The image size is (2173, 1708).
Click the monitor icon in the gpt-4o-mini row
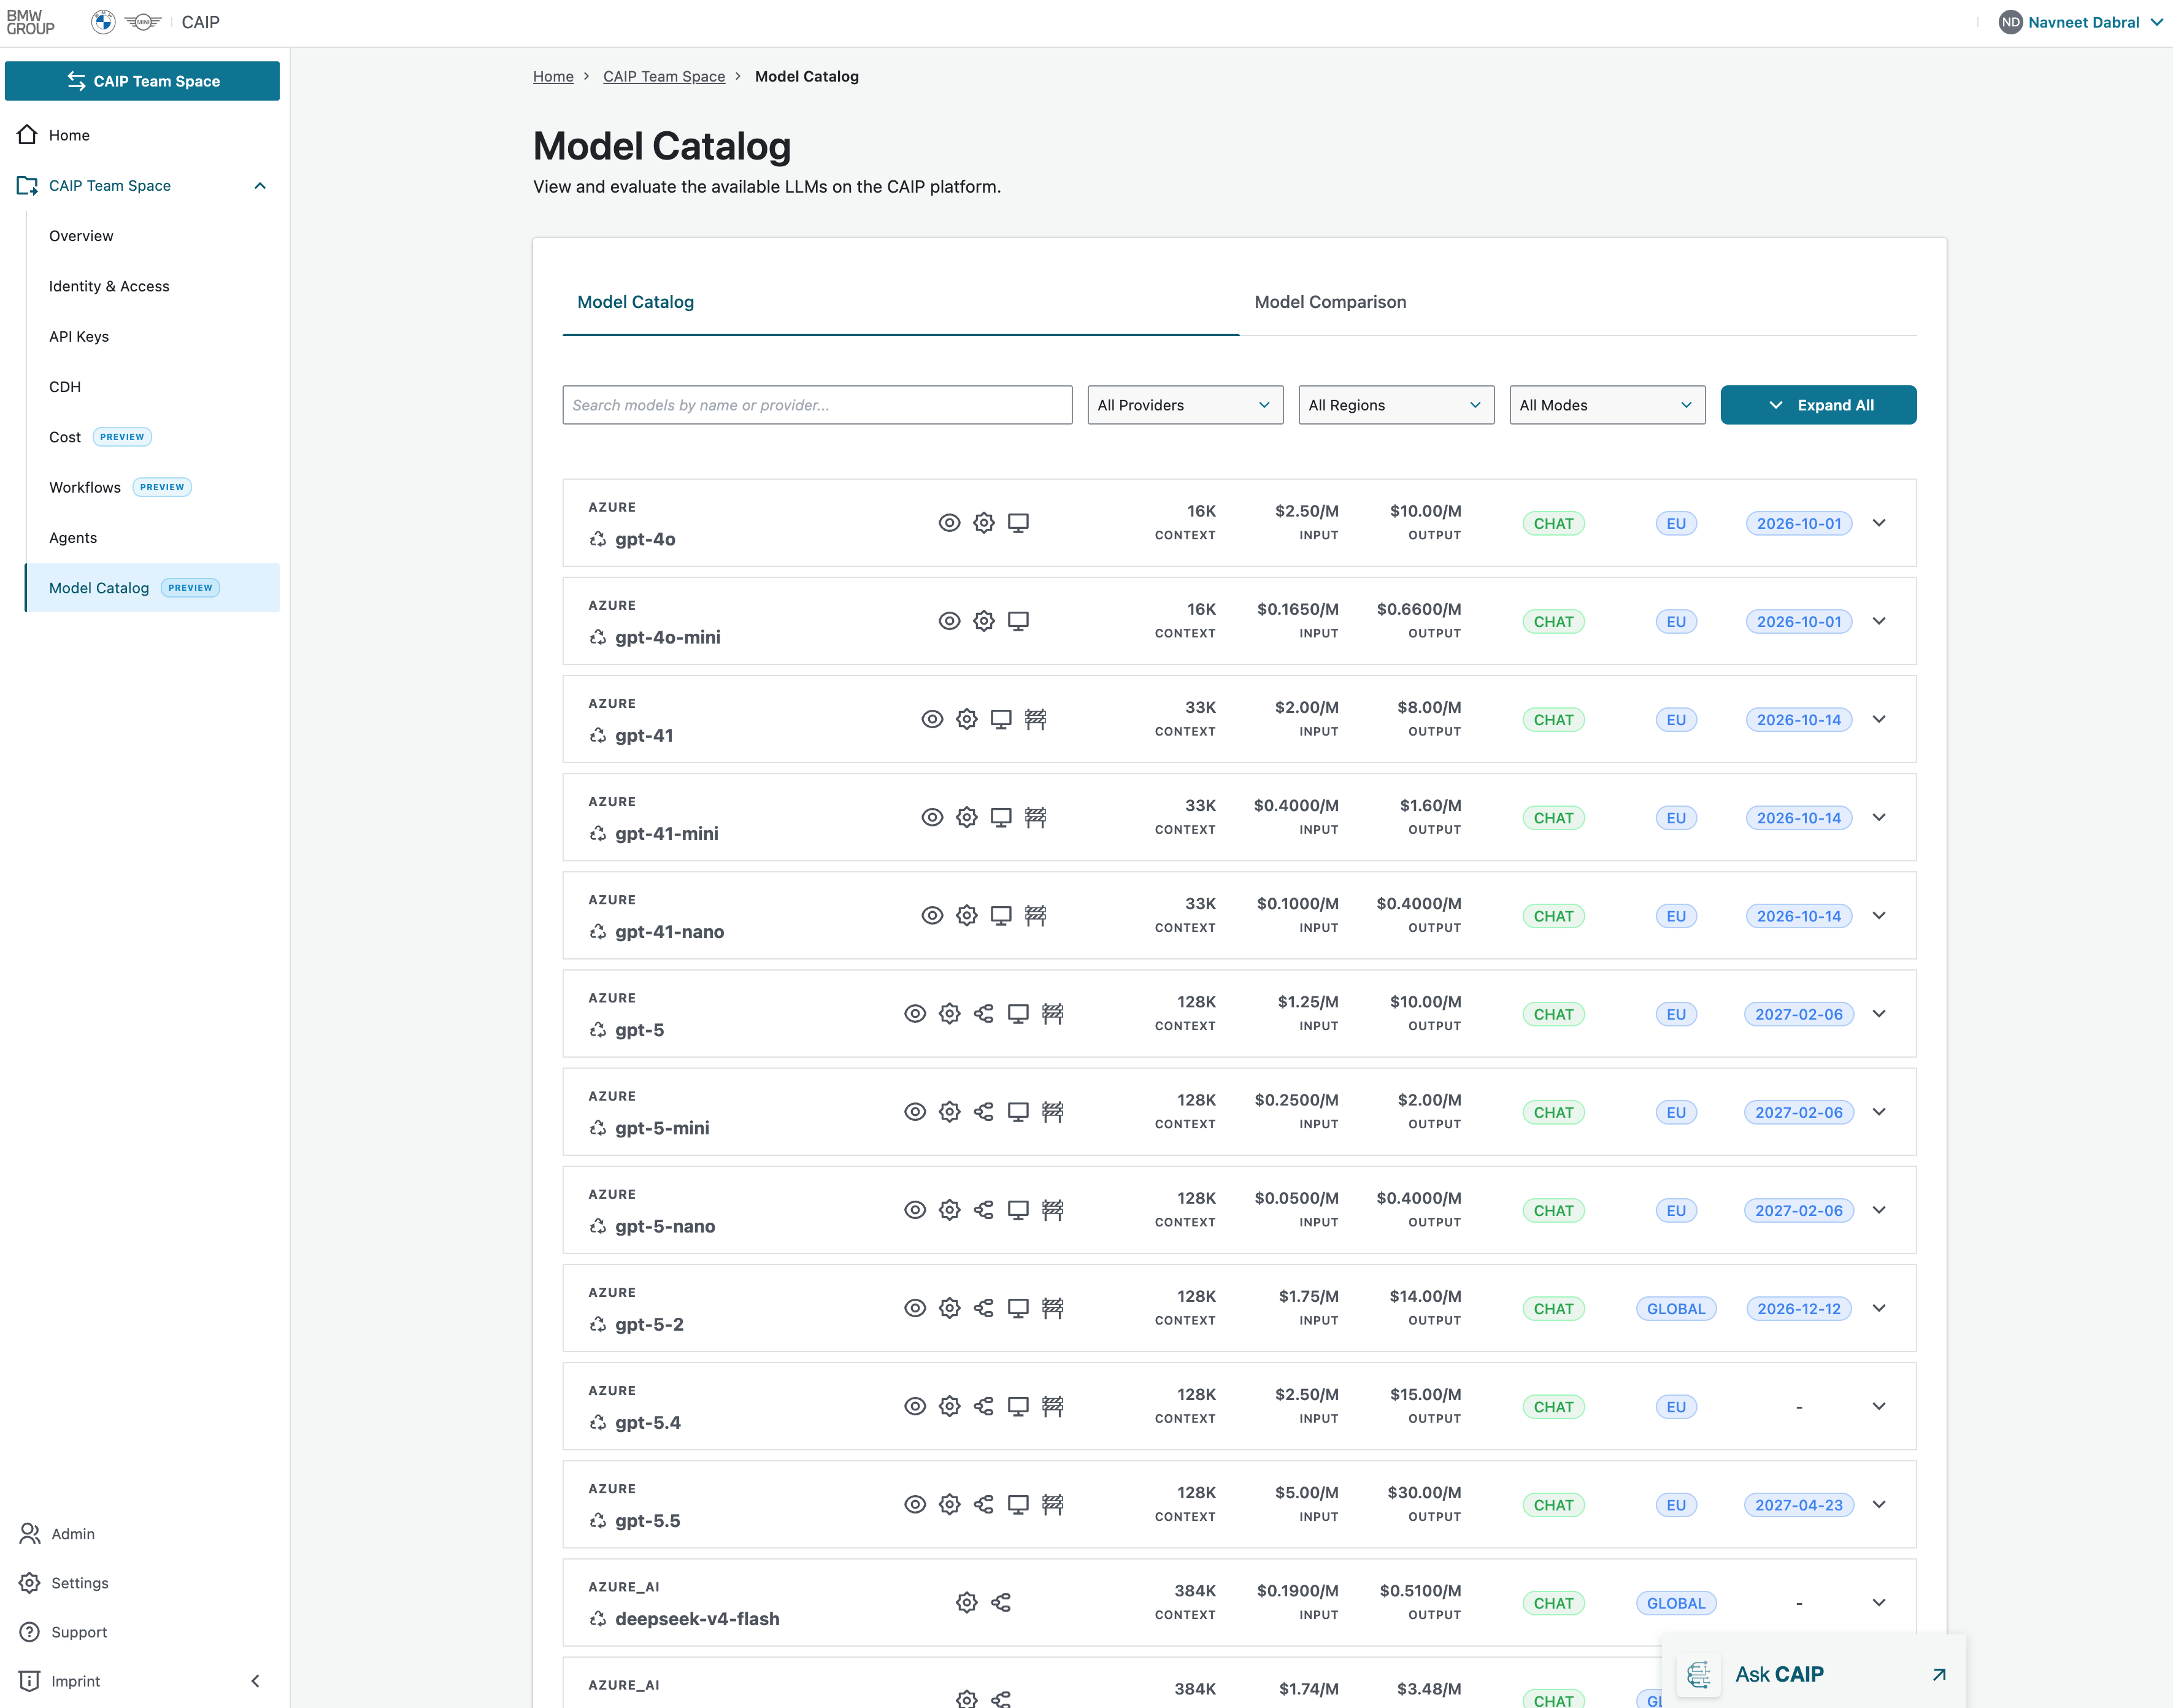(x=1018, y=621)
